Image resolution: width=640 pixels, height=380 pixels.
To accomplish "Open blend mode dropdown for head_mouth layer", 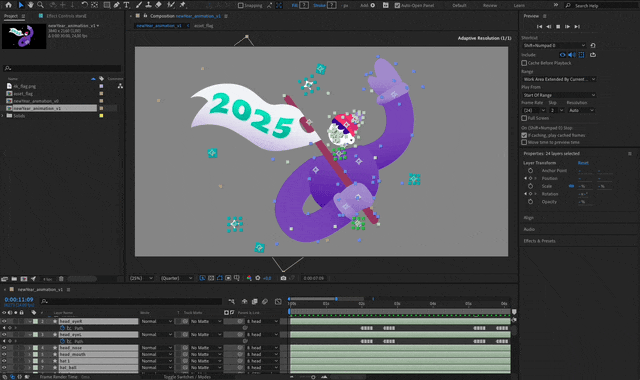I will (x=156, y=354).
